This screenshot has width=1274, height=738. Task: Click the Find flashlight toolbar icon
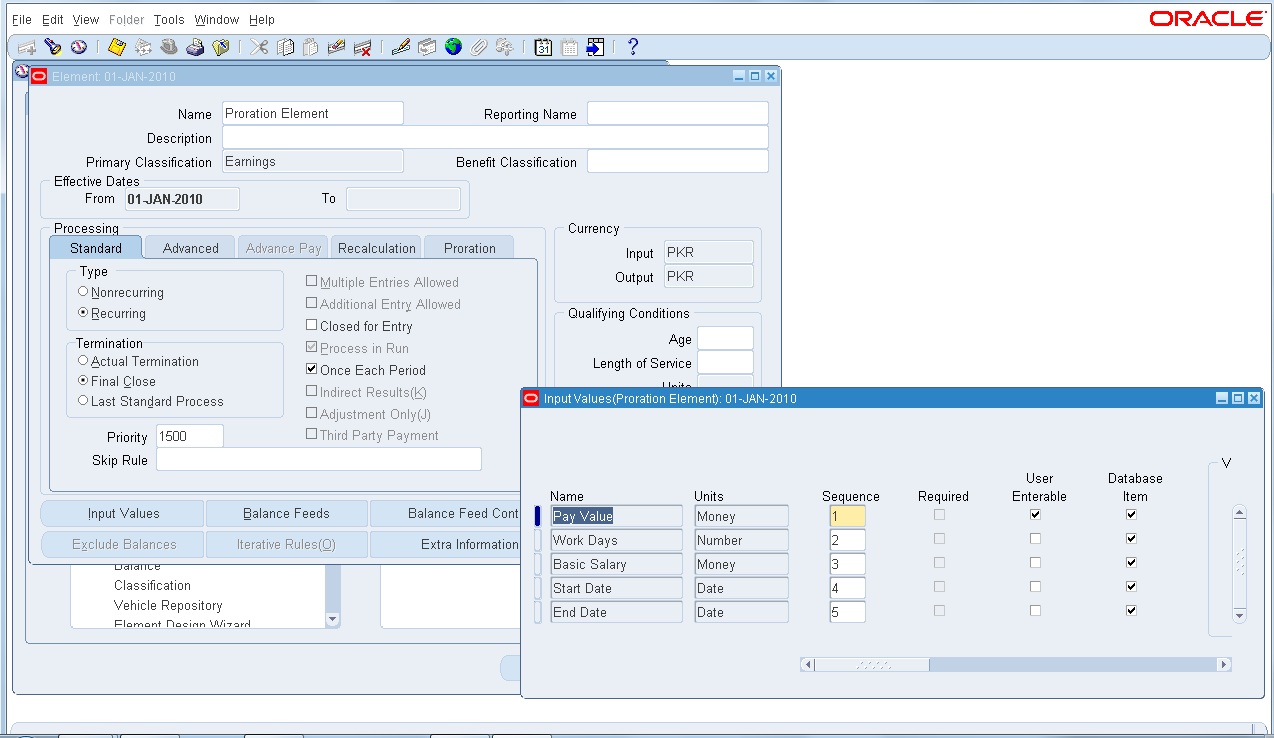click(52, 47)
